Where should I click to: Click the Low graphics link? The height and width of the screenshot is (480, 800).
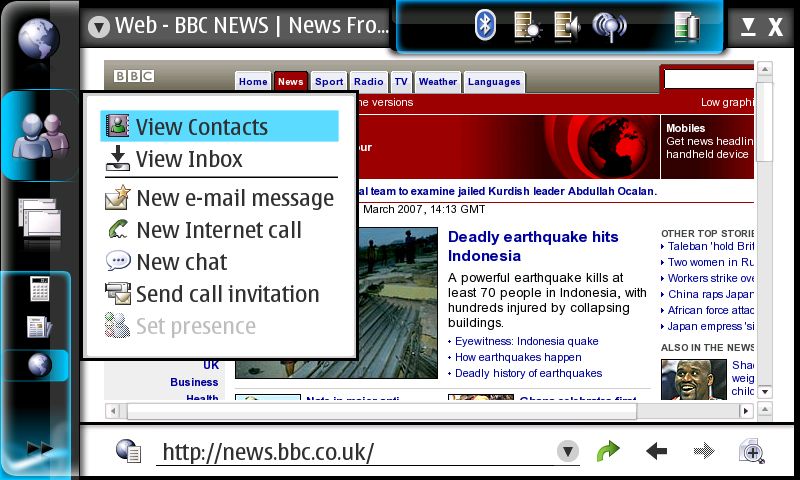click(x=727, y=102)
